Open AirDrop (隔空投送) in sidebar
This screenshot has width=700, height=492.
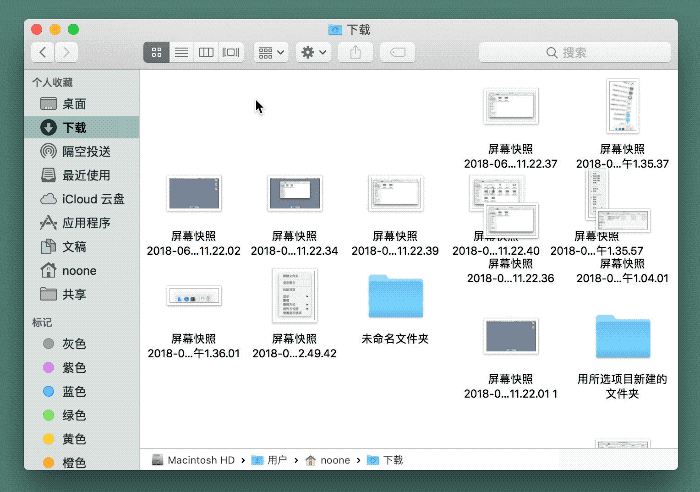86,151
